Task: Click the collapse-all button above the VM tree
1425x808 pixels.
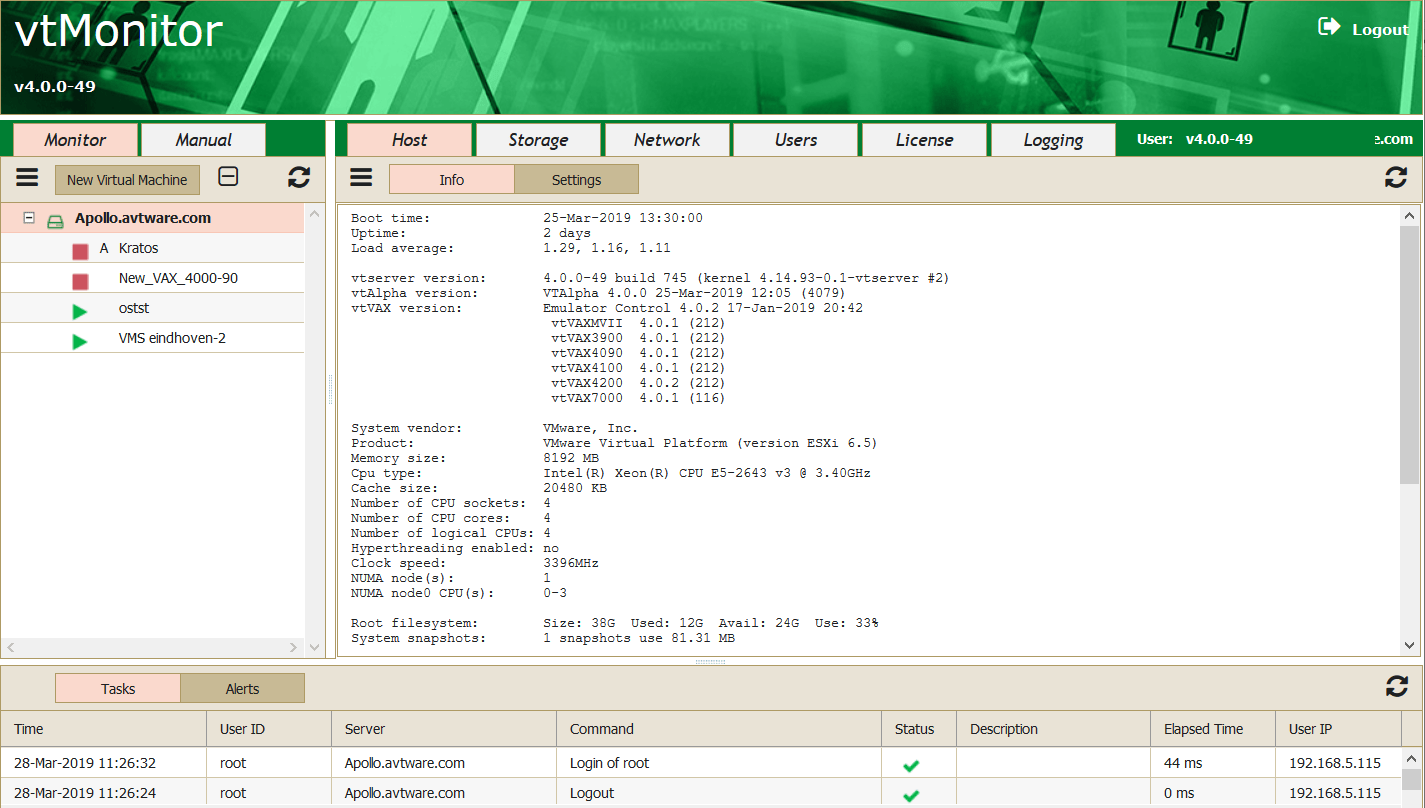Action: [228, 176]
